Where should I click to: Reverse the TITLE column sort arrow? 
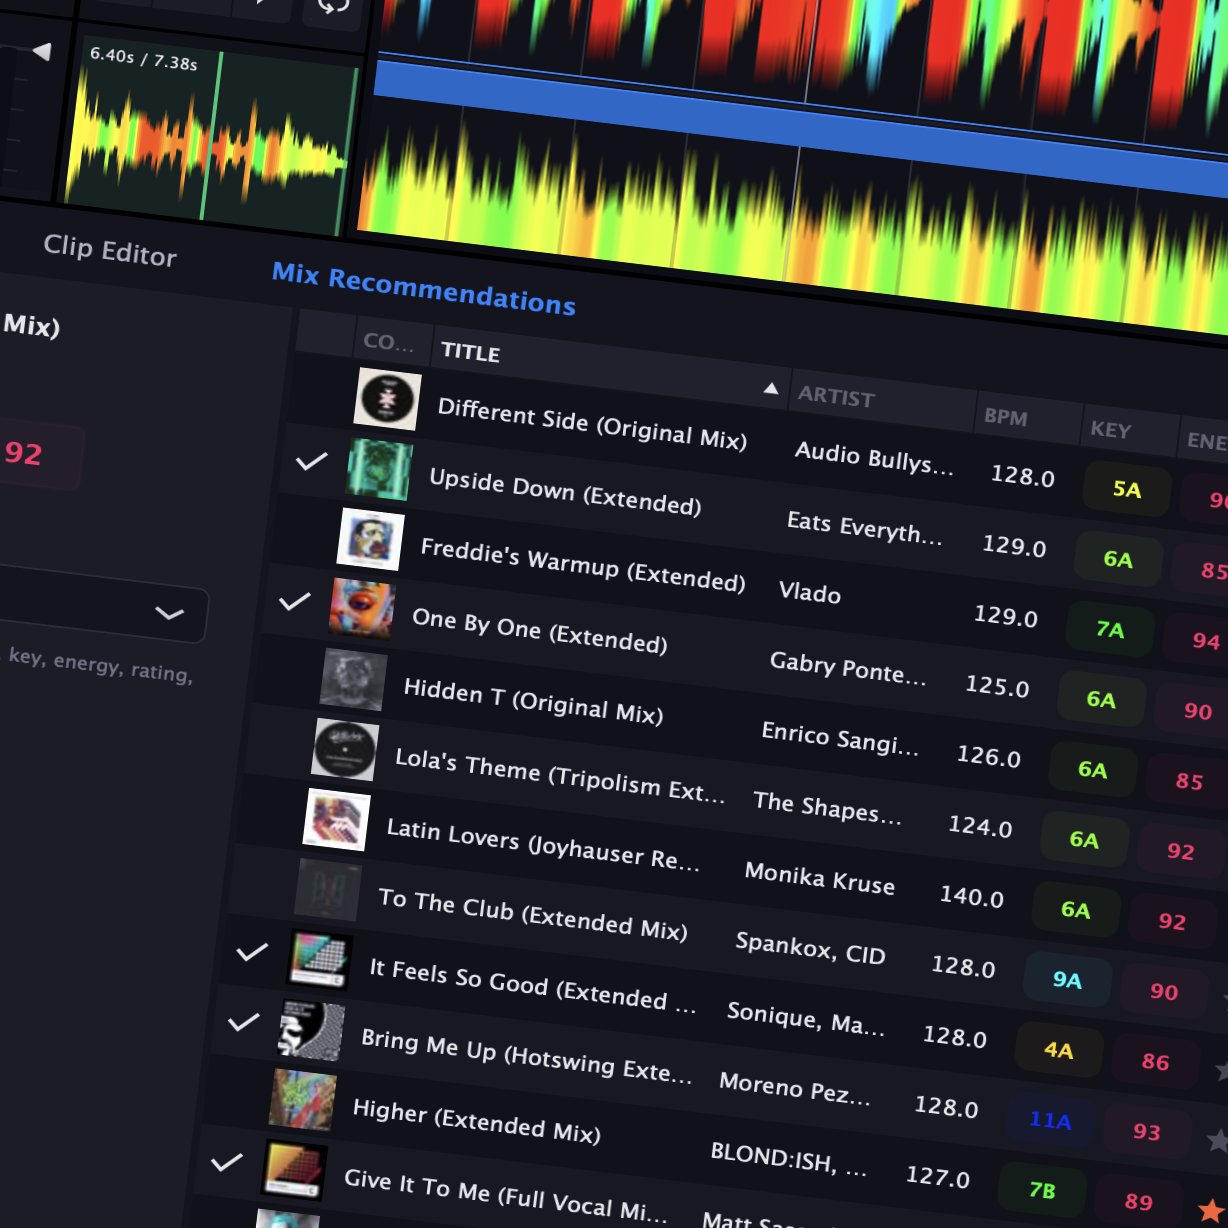pos(771,387)
